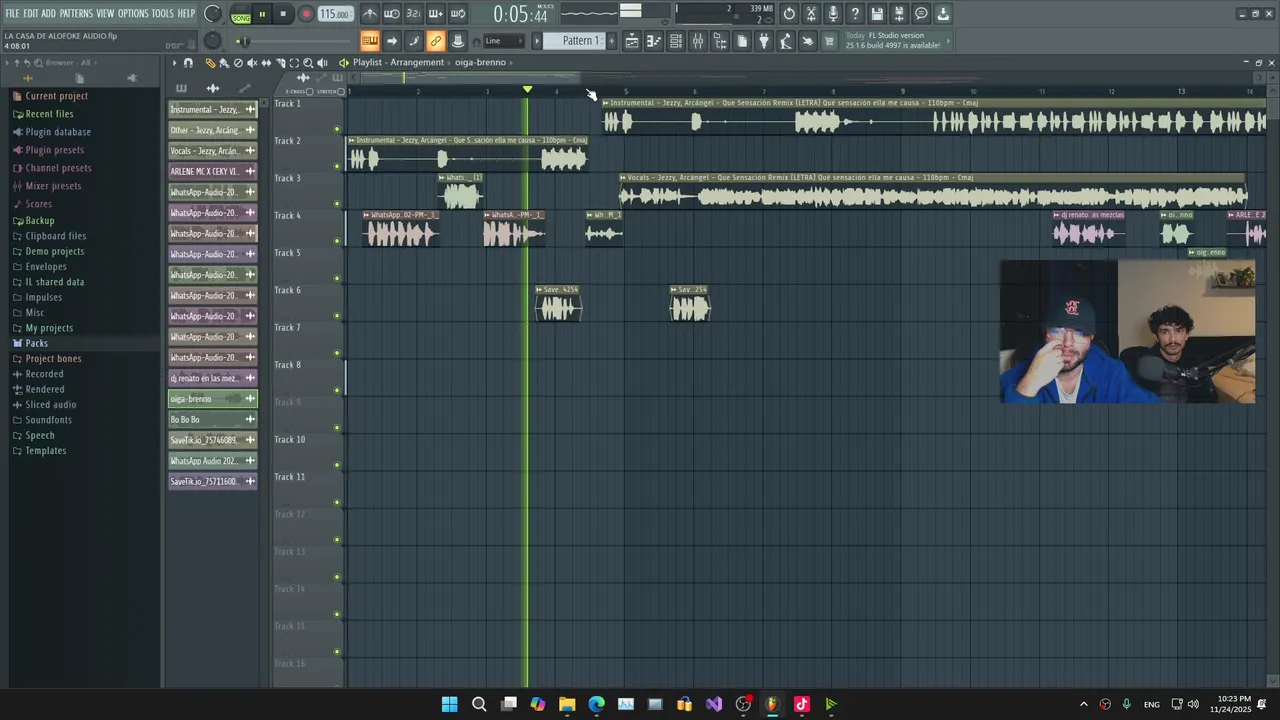Click the metronome icon
Viewport: 1280px width, 720px height.
pyautogui.click(x=370, y=14)
